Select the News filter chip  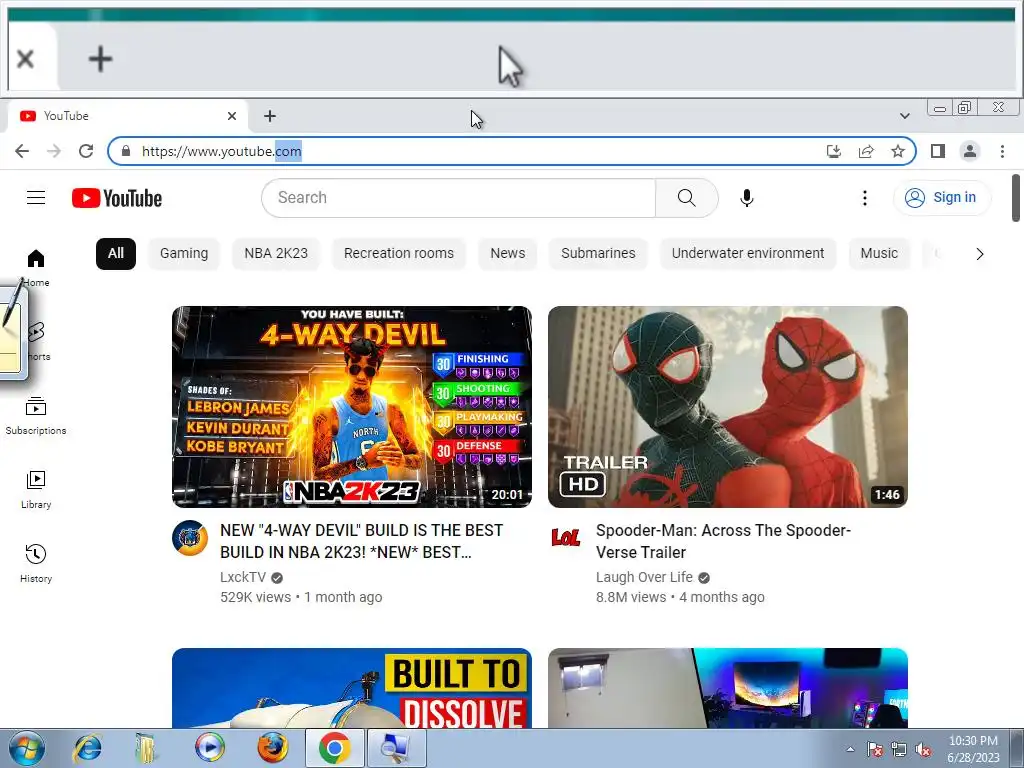click(x=507, y=253)
